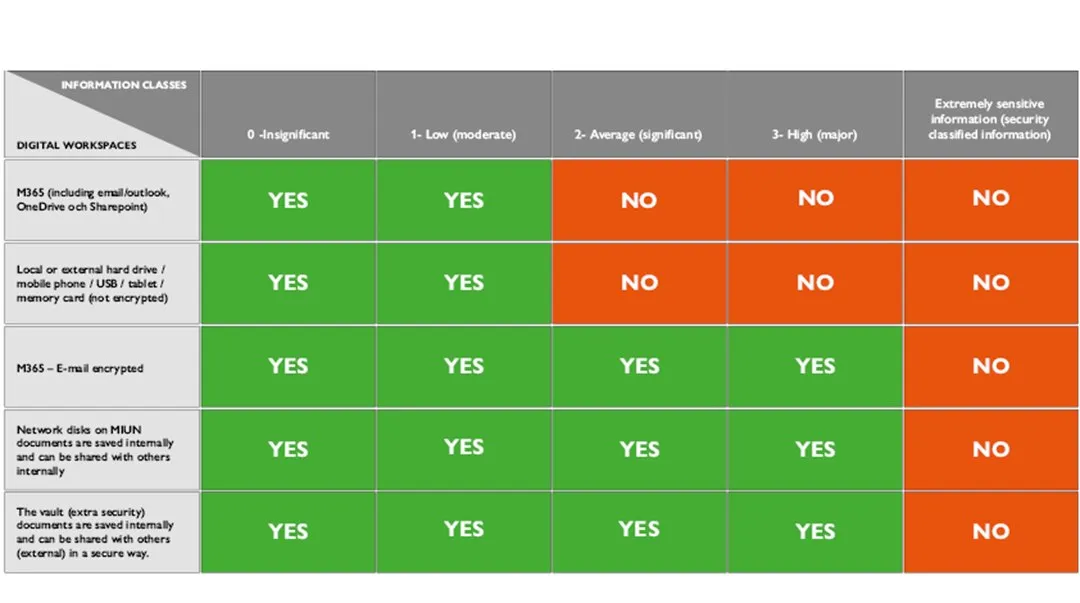Screen dimensions: 1080x603
Task: Click NO for Network disks under Extremely sensitive
Action: click(x=990, y=449)
